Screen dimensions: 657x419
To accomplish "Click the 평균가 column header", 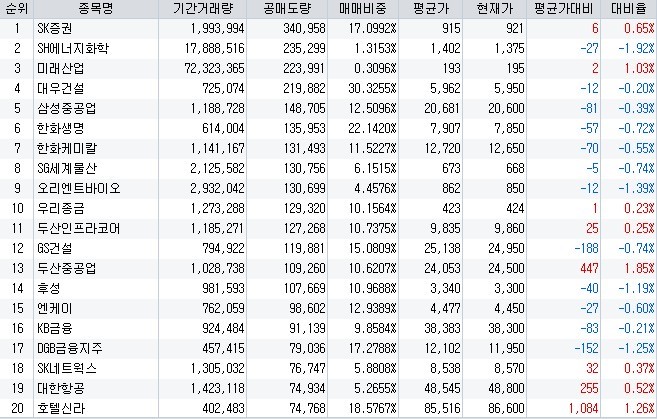I will pyautogui.click(x=431, y=8).
